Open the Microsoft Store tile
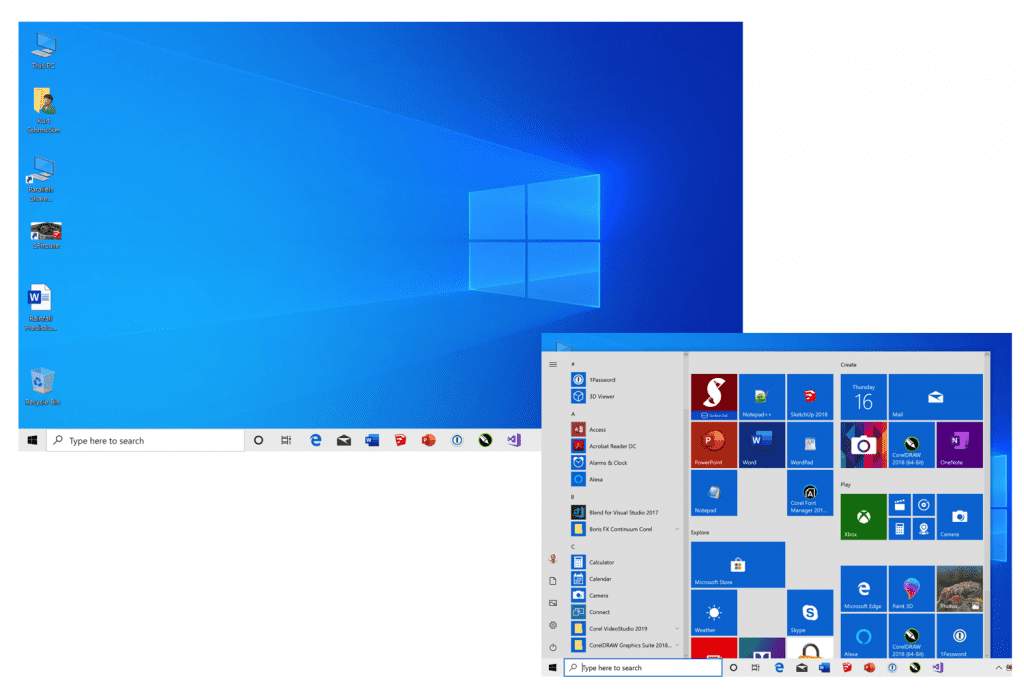 pyautogui.click(x=738, y=564)
